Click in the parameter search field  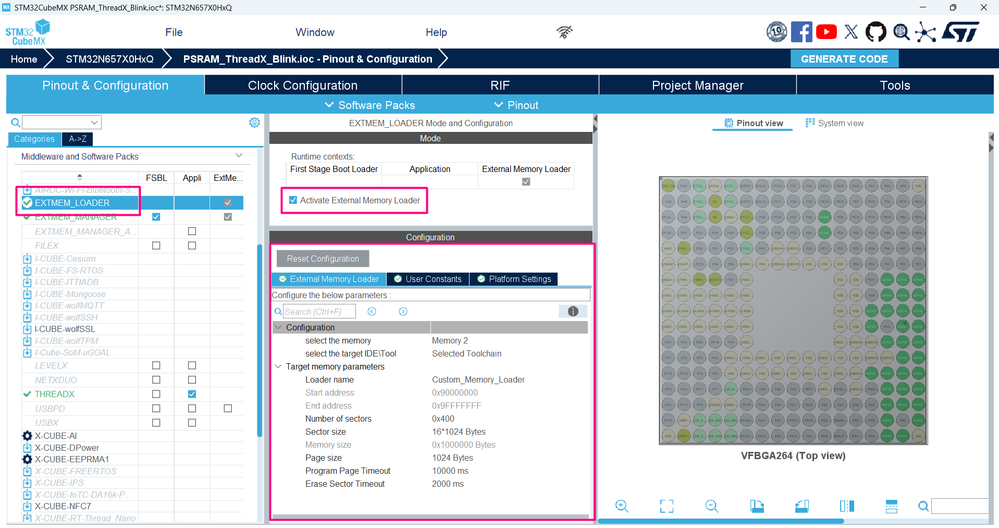tap(319, 311)
